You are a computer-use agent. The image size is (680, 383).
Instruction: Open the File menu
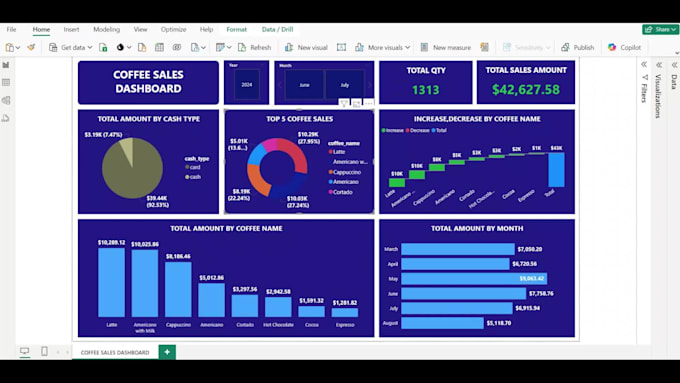[x=11, y=29]
